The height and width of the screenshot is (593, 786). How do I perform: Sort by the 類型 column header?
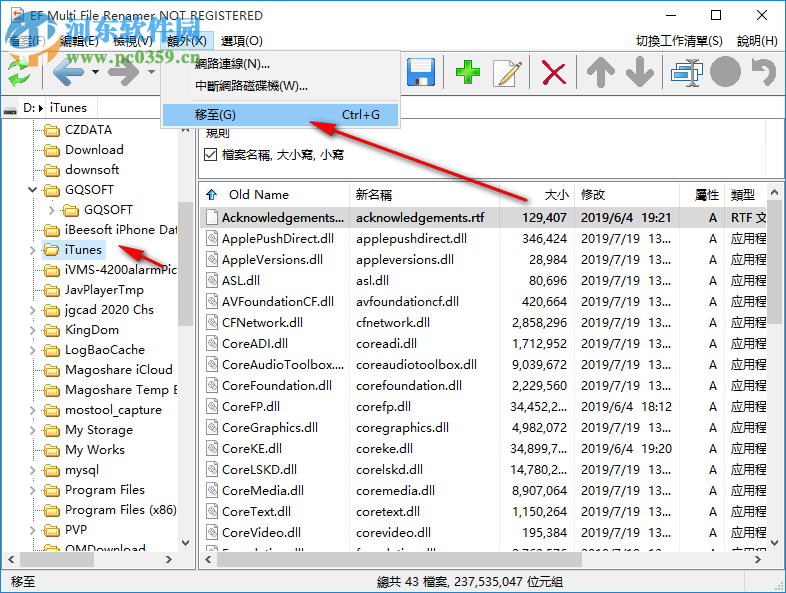745,194
